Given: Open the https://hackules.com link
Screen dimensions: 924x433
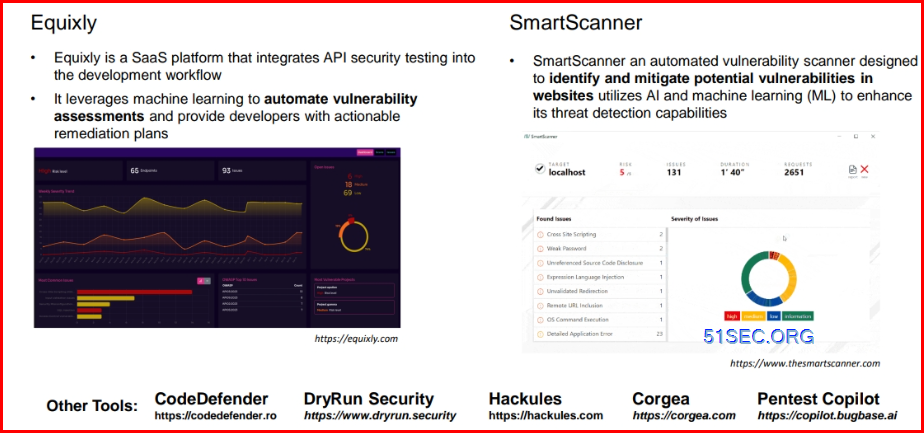Looking at the screenshot, I should click(x=546, y=415).
